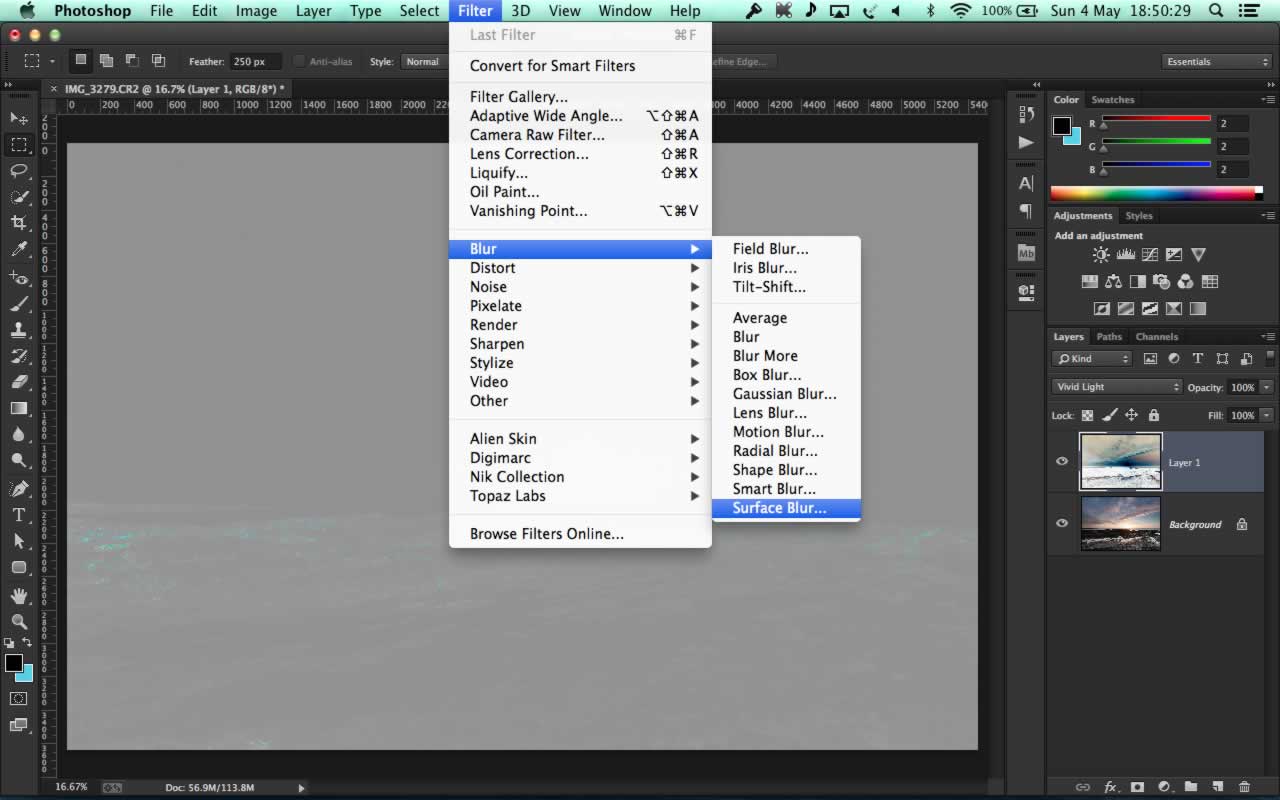Image resolution: width=1280 pixels, height=800 pixels.
Task: Hide Layer 1 using its eye icon
Action: pyautogui.click(x=1062, y=462)
